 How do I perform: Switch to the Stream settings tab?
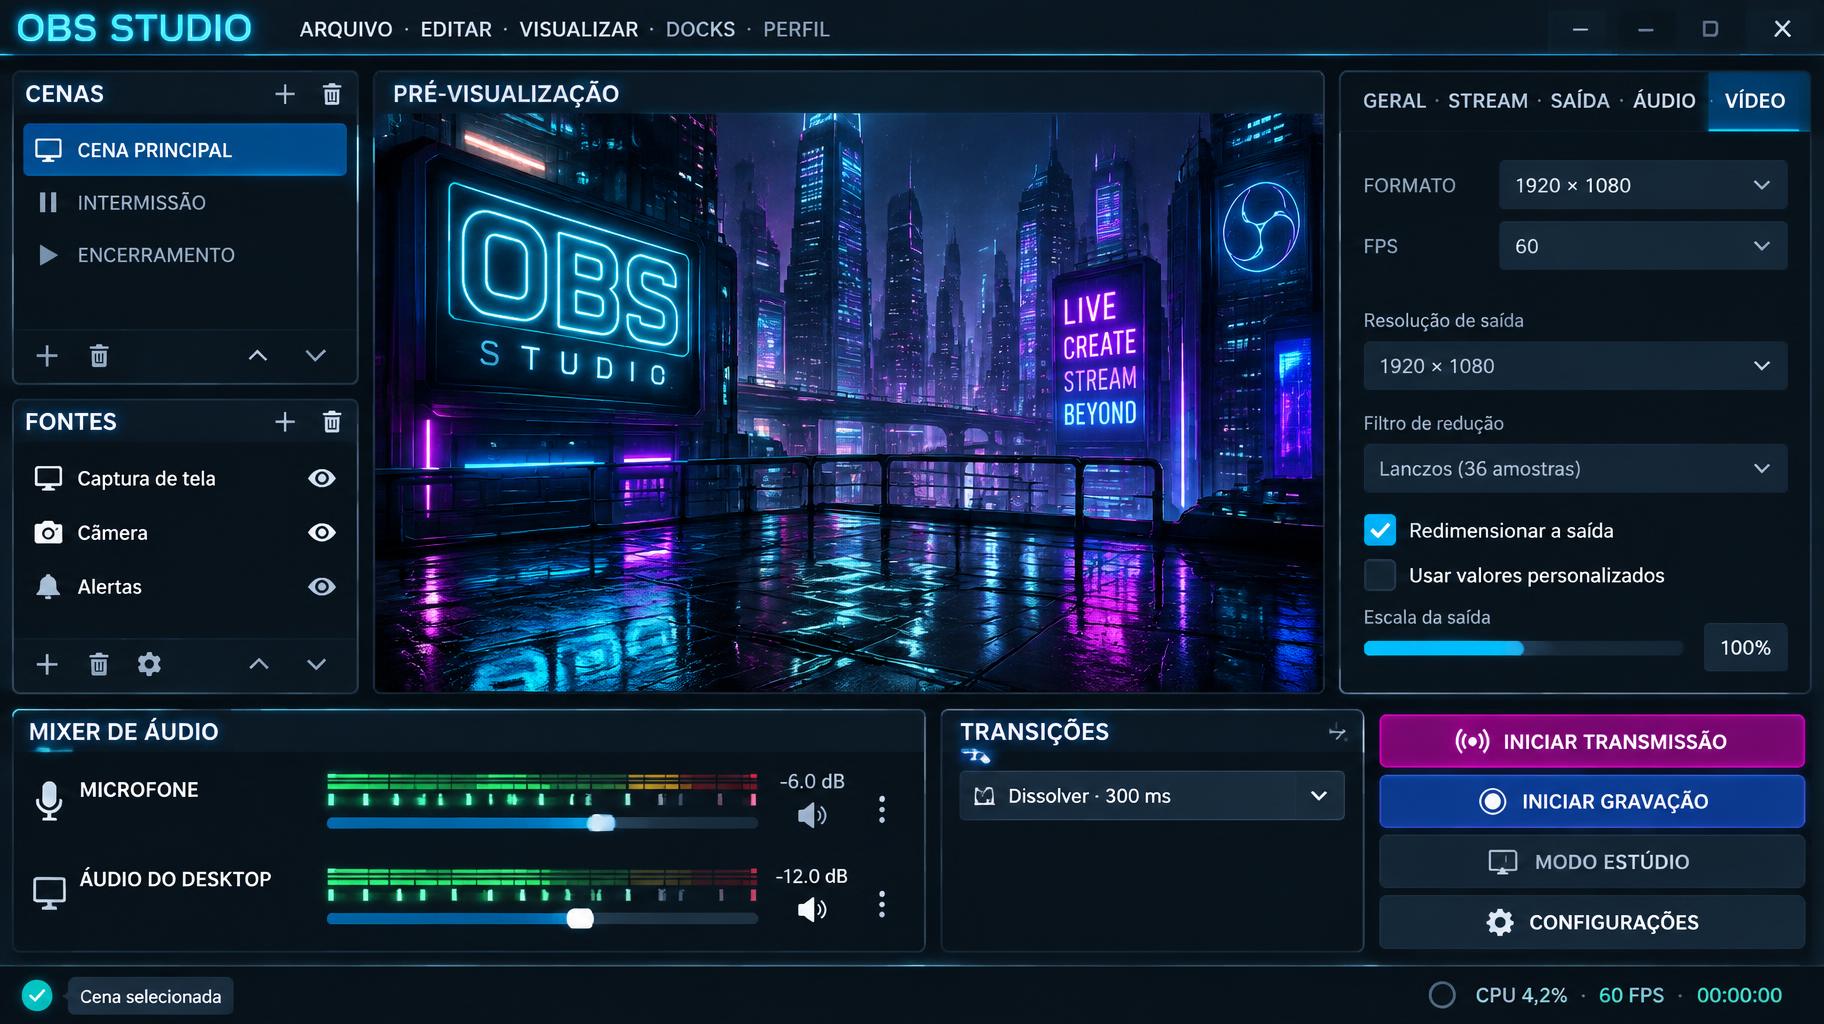(1488, 101)
